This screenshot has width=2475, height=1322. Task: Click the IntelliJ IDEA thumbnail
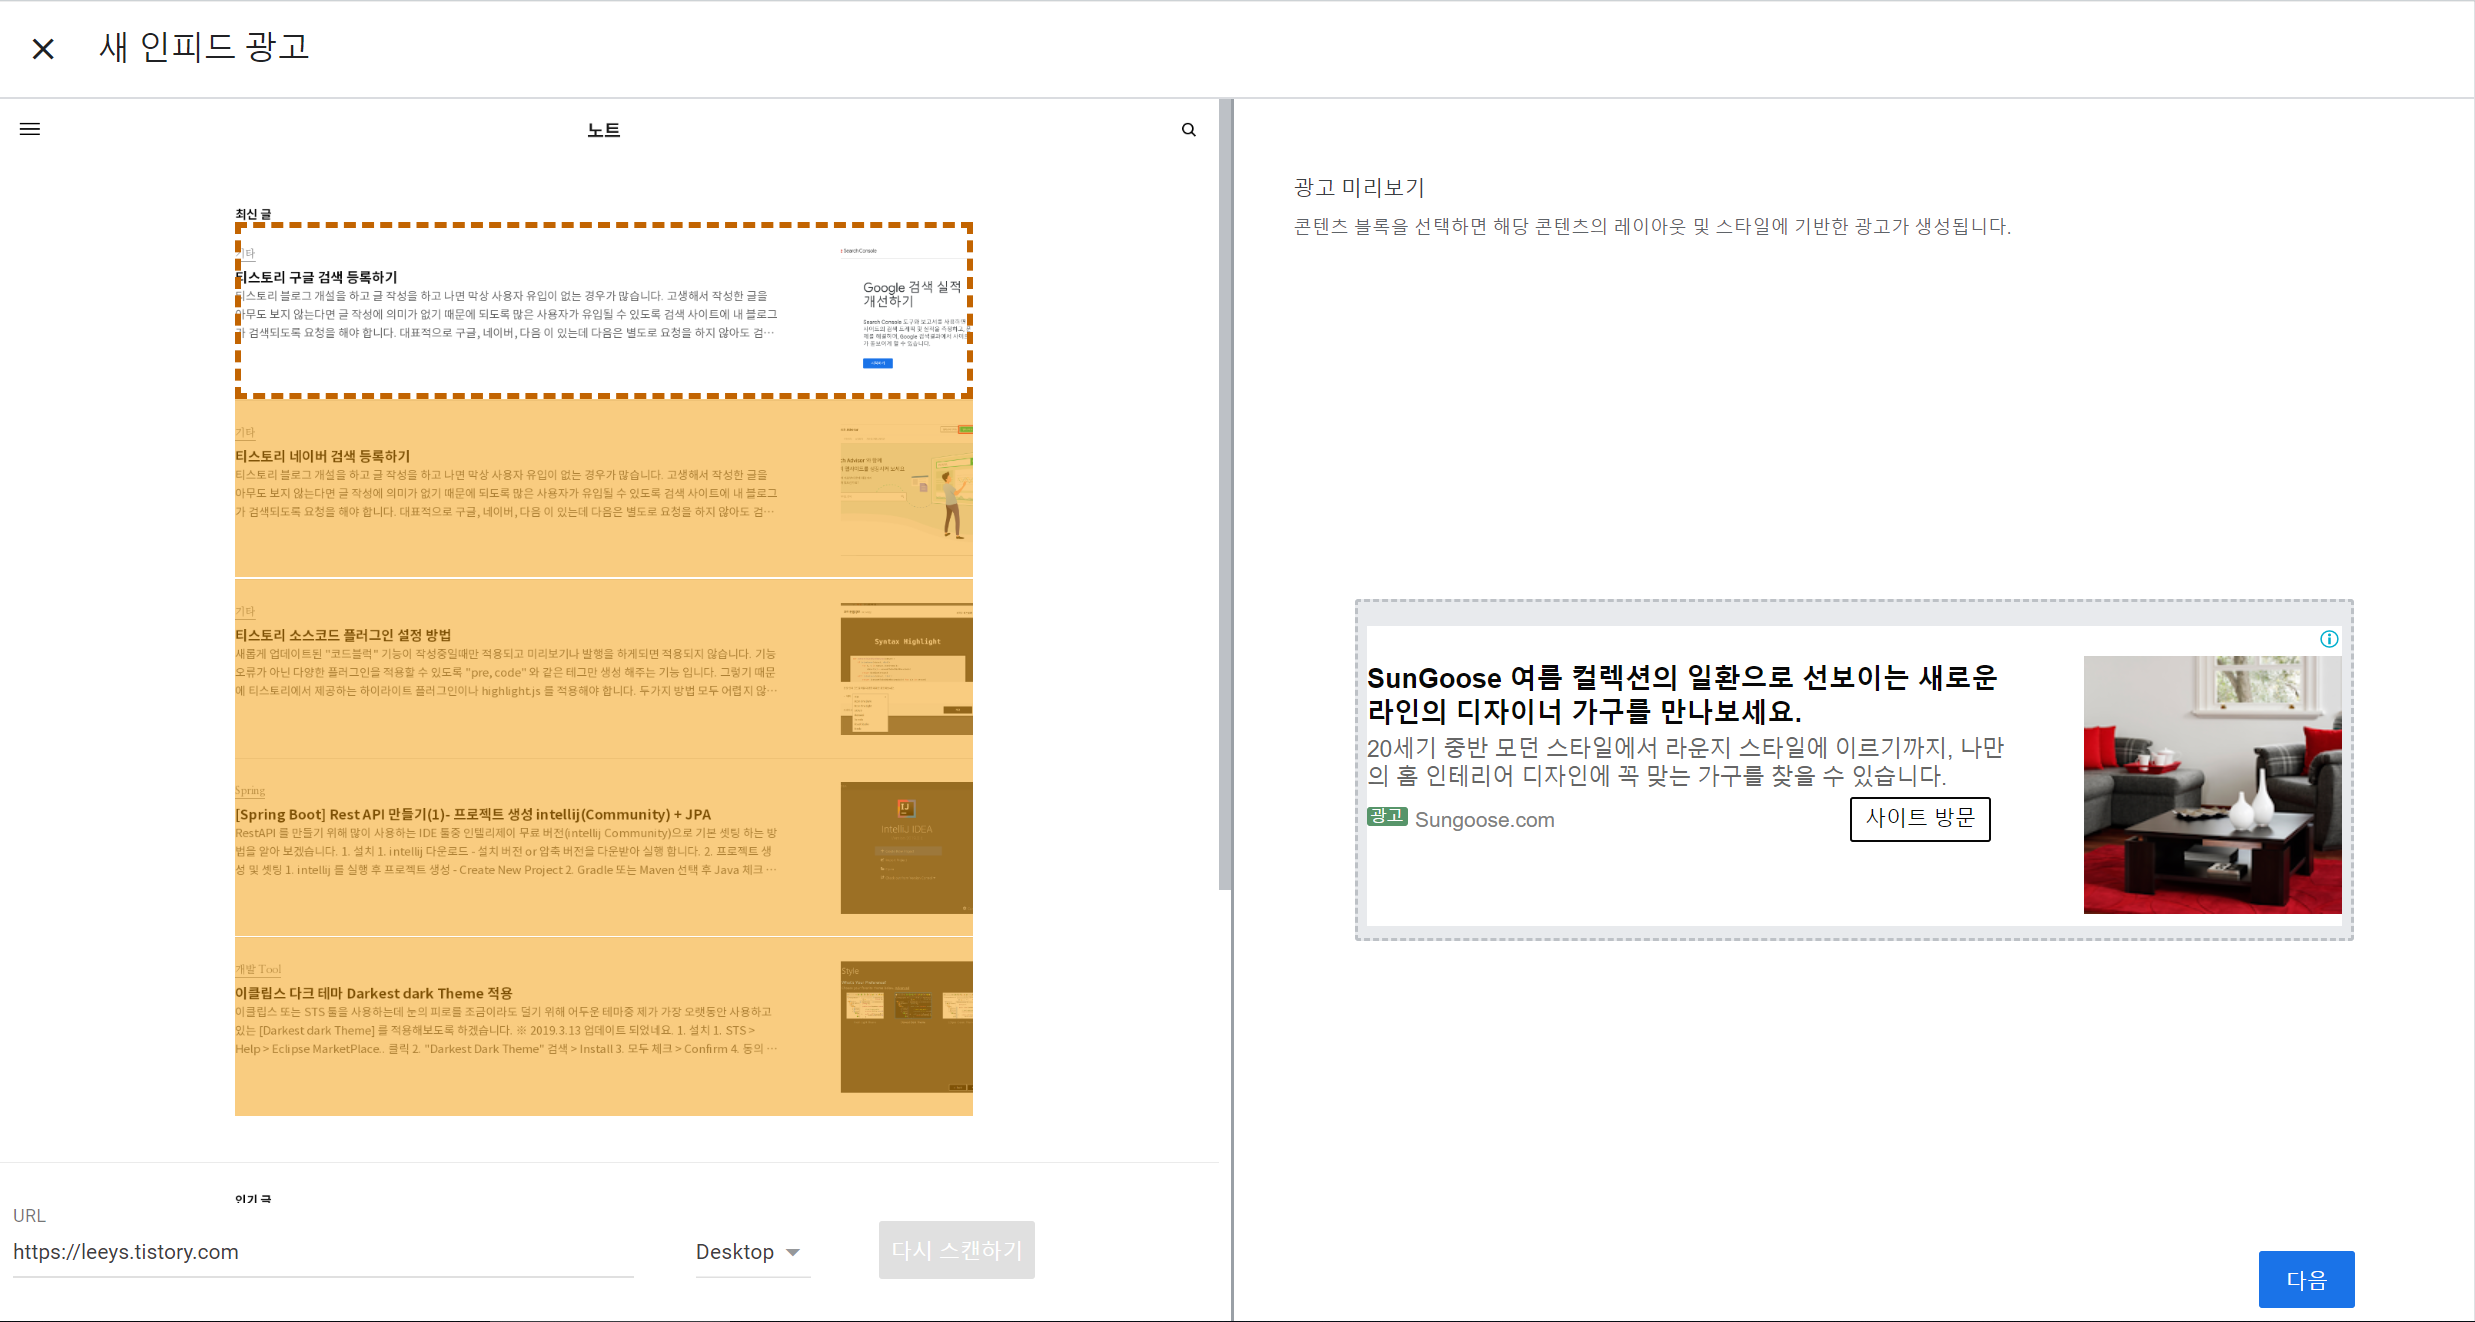(x=907, y=848)
